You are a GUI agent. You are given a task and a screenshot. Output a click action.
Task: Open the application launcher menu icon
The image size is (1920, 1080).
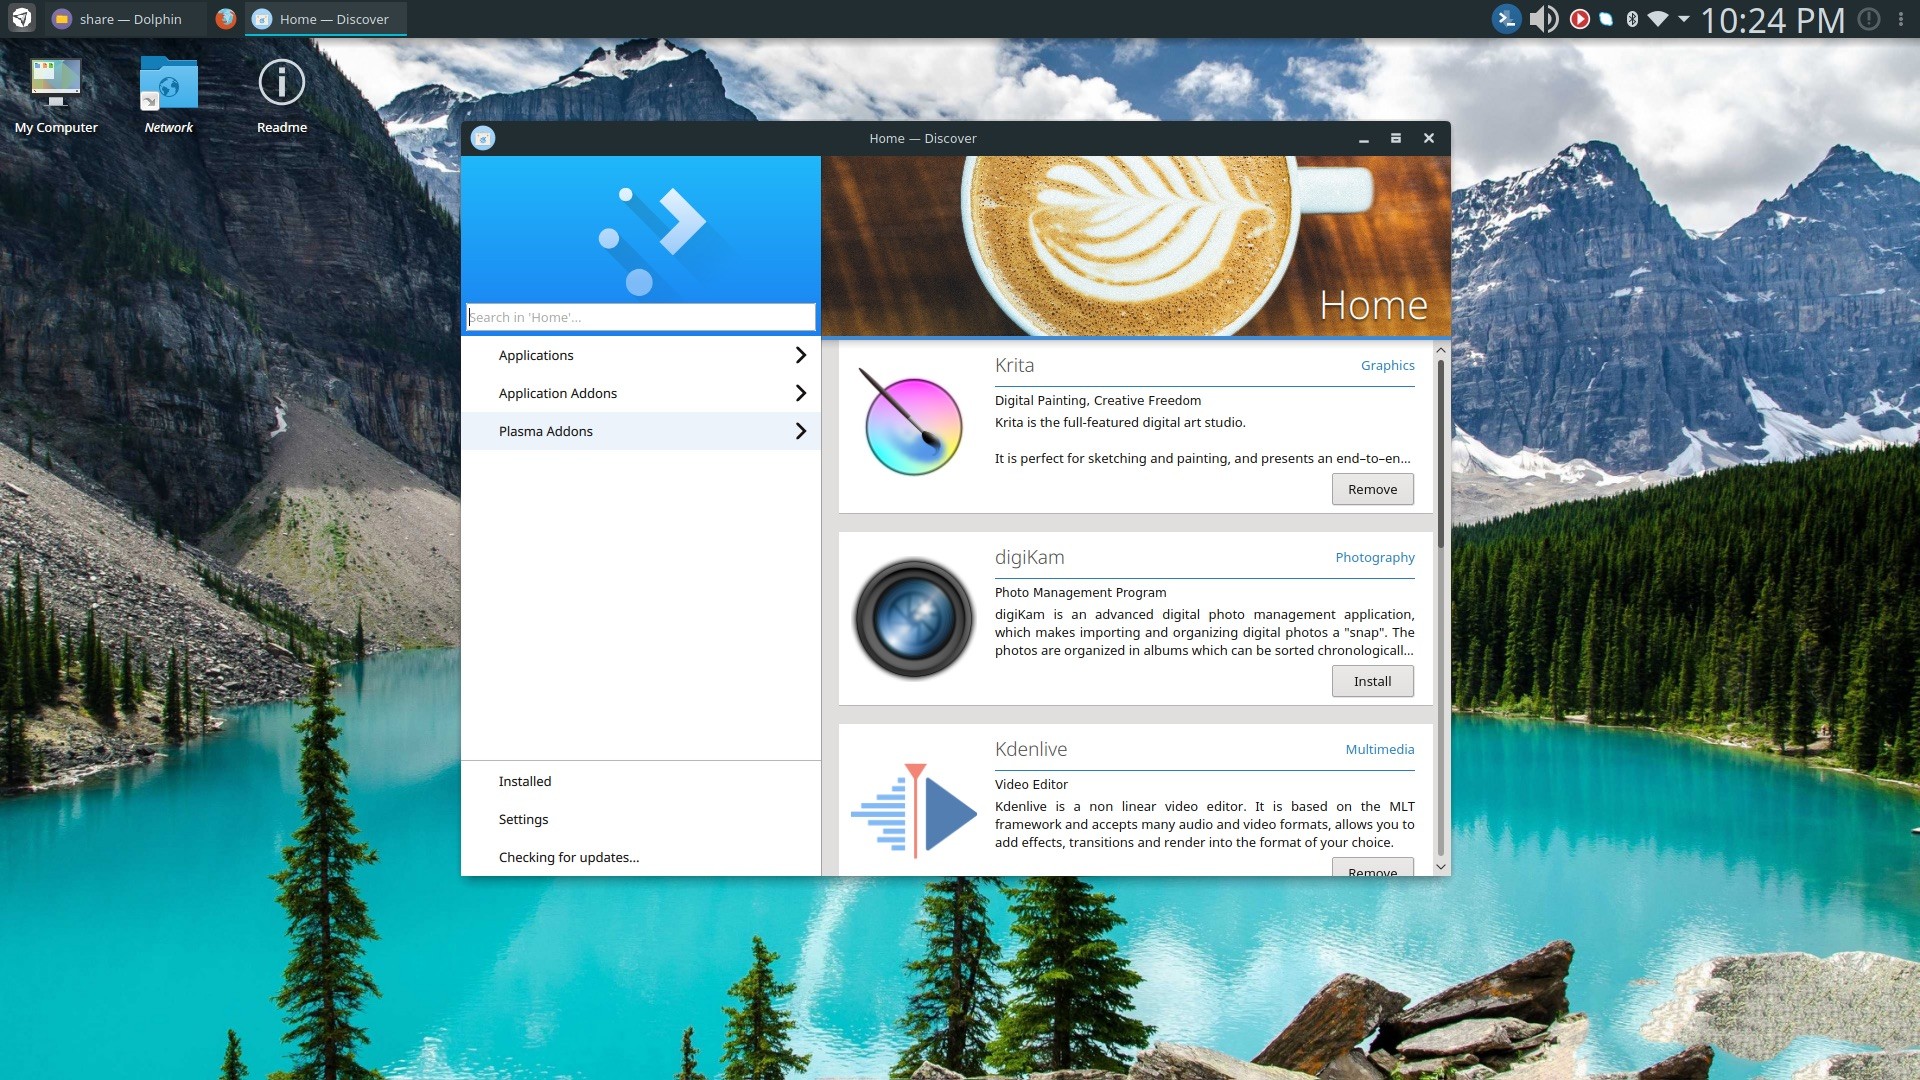tap(21, 19)
